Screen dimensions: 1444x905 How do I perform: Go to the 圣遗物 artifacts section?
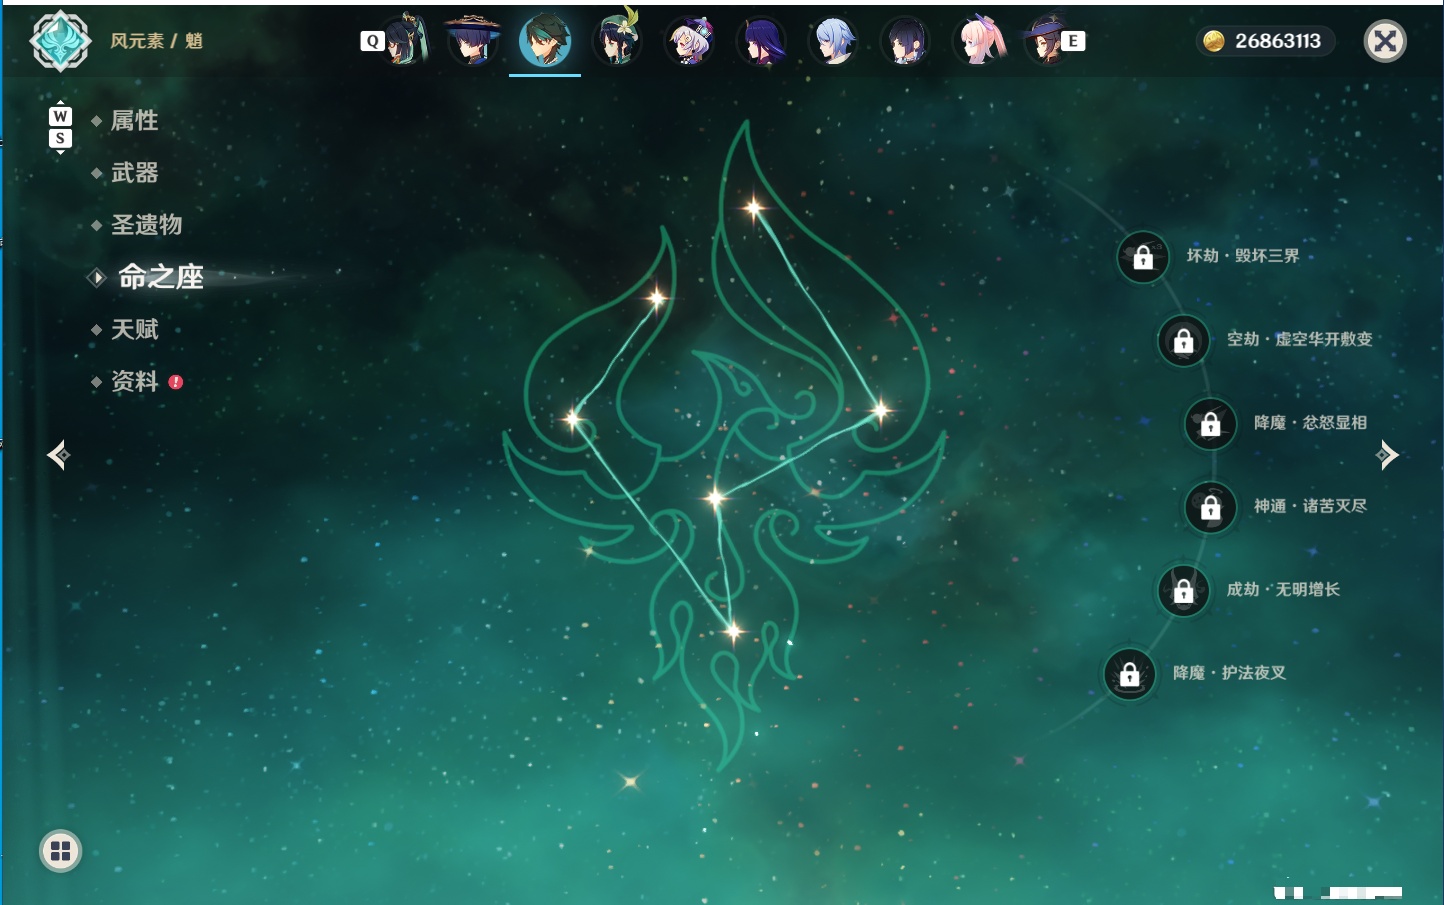pyautogui.click(x=146, y=225)
